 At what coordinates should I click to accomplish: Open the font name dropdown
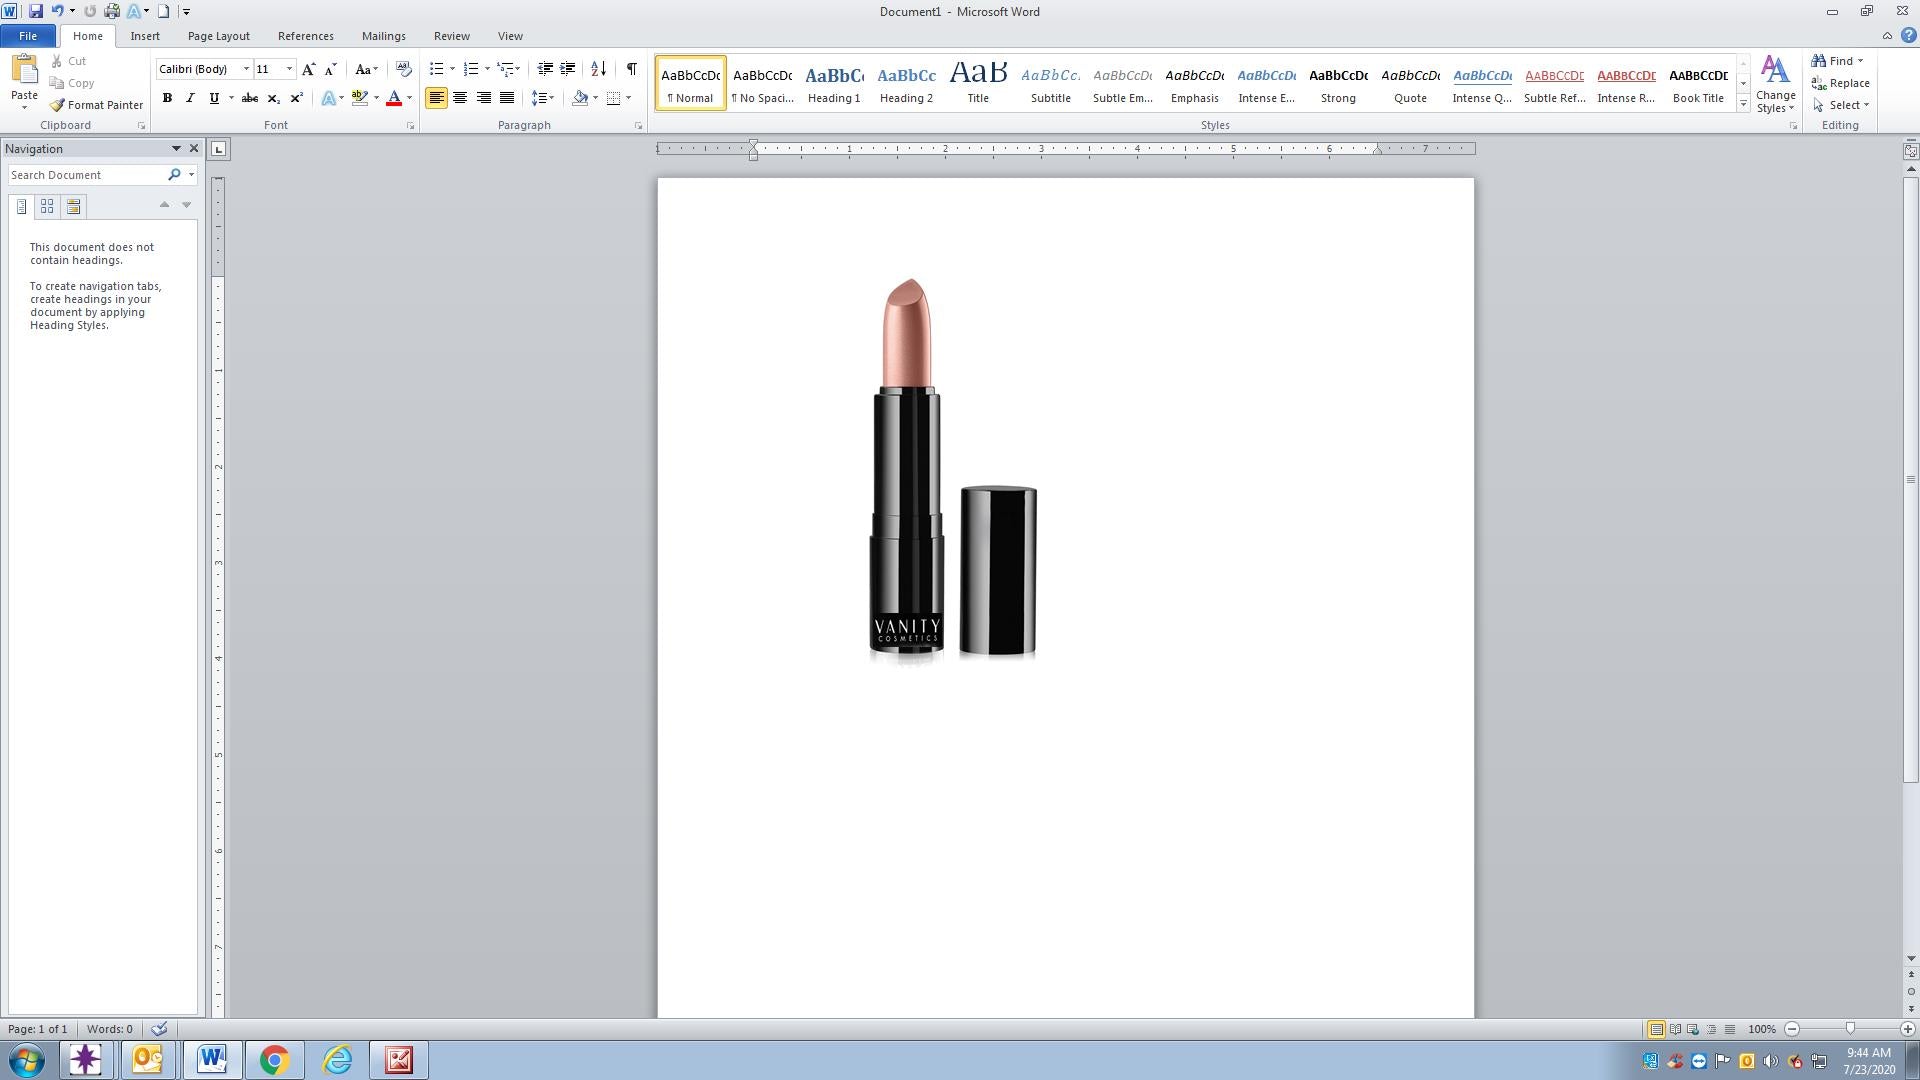click(x=246, y=69)
